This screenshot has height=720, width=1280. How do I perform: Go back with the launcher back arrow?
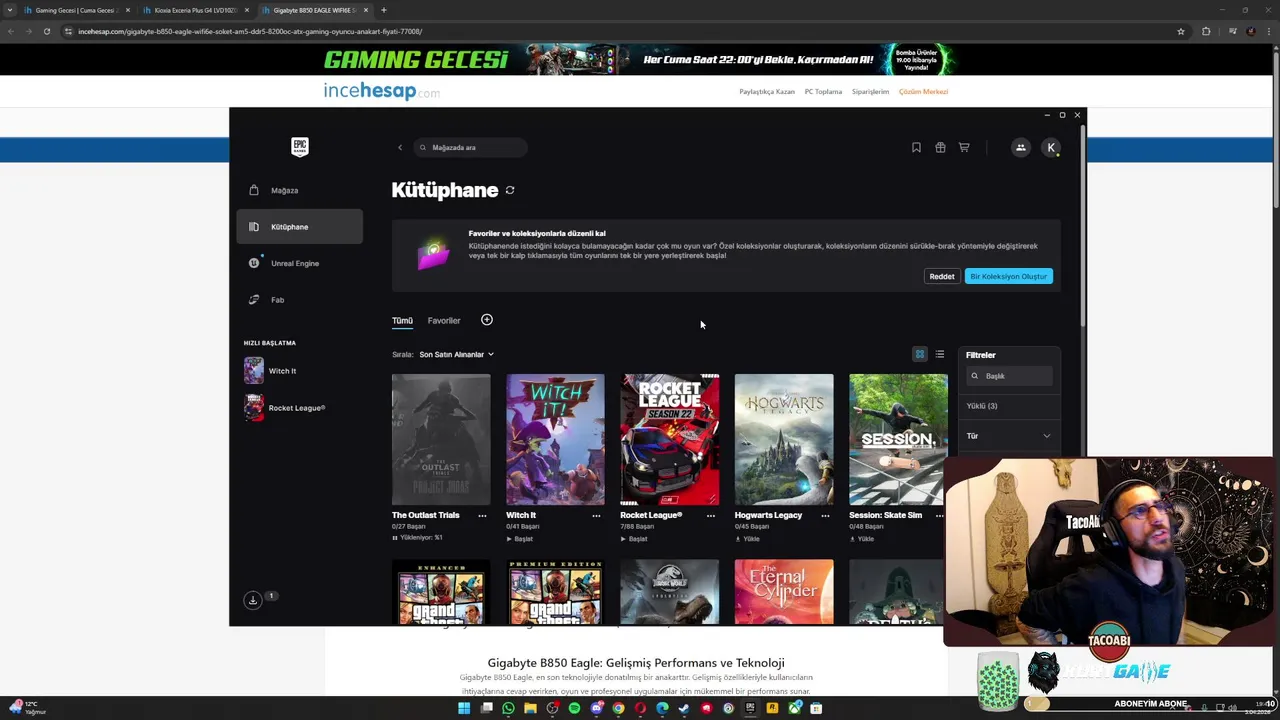click(400, 148)
